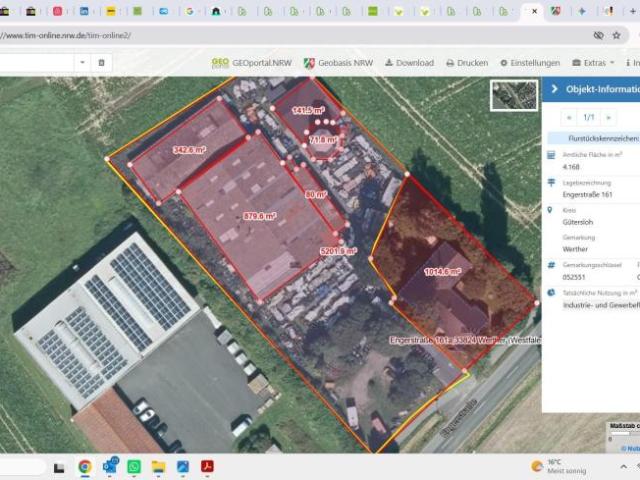Screen dimensions: 640x480
Task: Switch to the dark house icon tab
Action: click(x=216, y=11)
